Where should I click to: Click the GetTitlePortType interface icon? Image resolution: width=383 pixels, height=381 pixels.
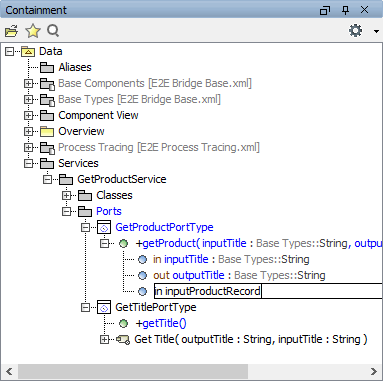(x=104, y=307)
